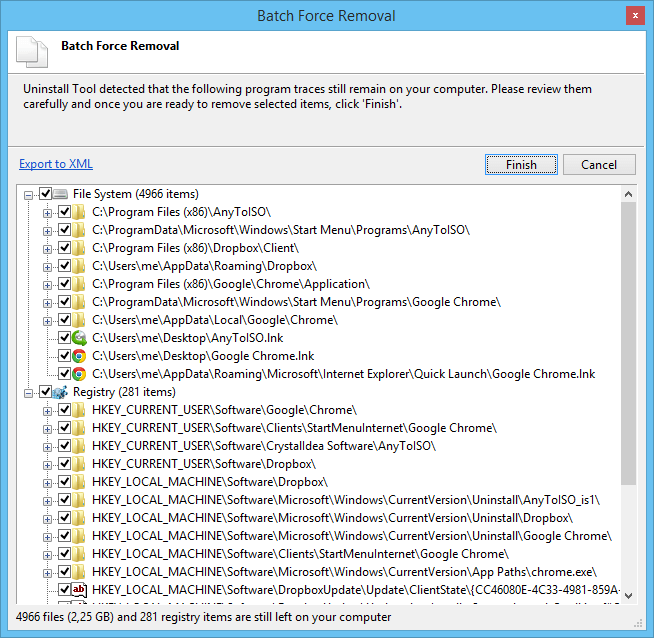The height and width of the screenshot is (638, 654).
Task: Click folder icon of HKEY_CURRENT_USER\Software\Dropbox\
Action: coord(79,464)
